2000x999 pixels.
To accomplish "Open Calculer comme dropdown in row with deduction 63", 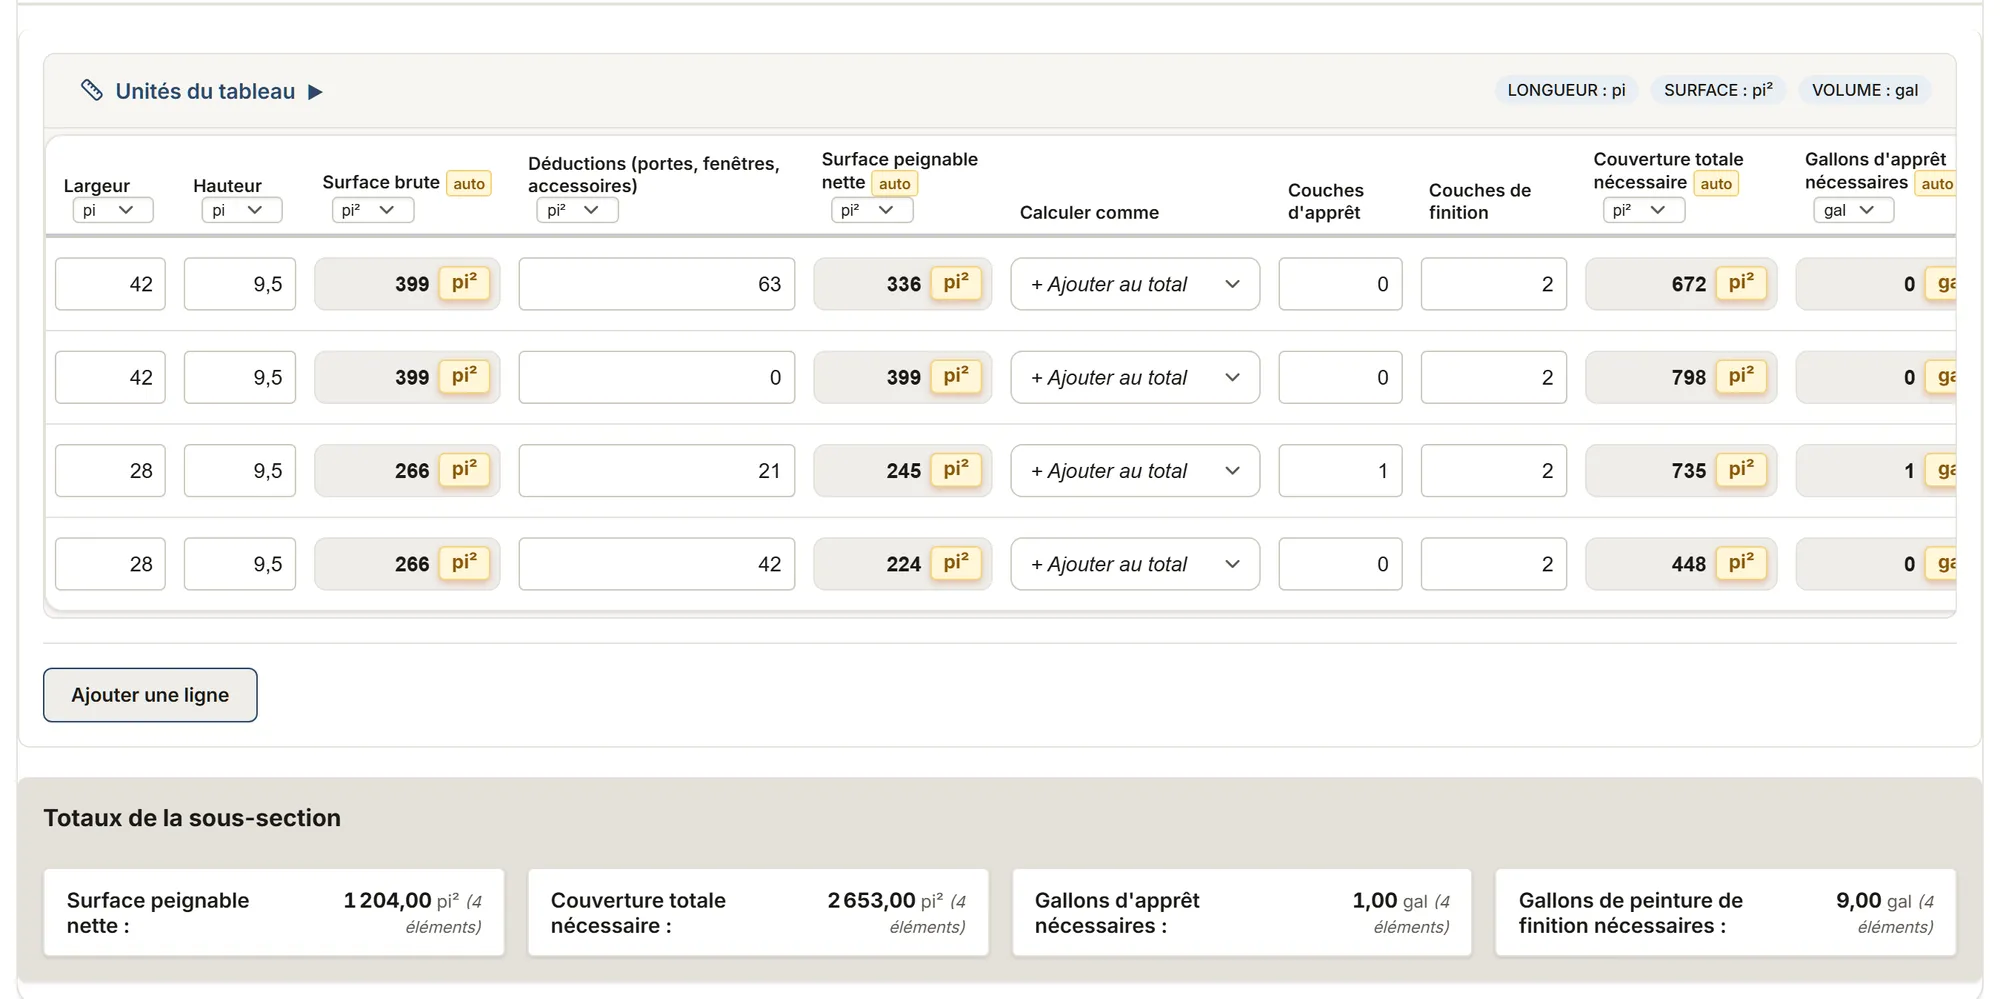I will pos(1135,284).
